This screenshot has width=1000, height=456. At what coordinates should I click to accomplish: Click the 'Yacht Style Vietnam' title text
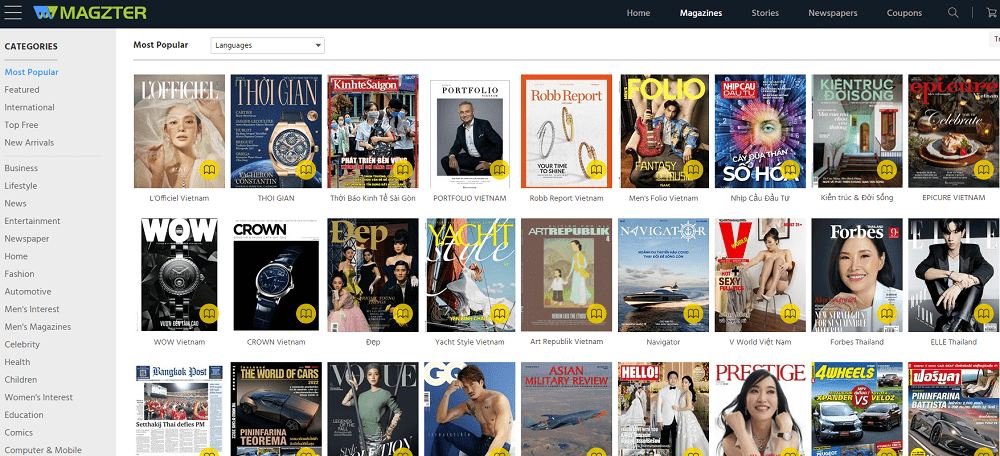point(470,342)
